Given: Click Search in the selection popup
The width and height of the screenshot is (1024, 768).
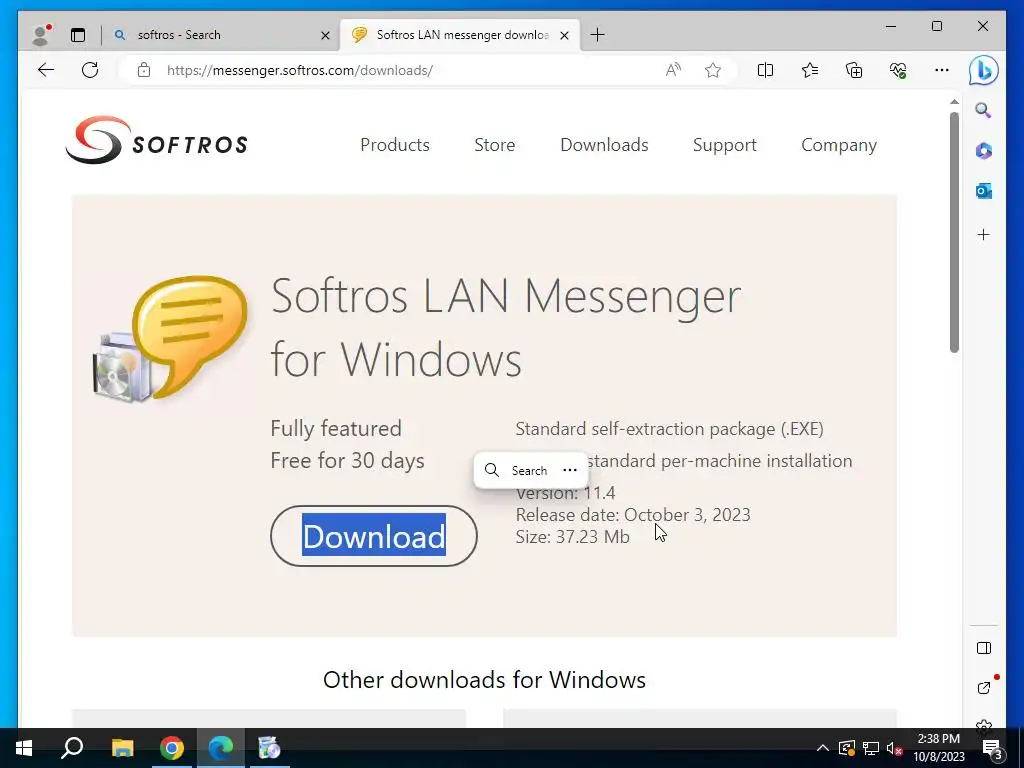Looking at the screenshot, I should pyautogui.click(x=517, y=470).
